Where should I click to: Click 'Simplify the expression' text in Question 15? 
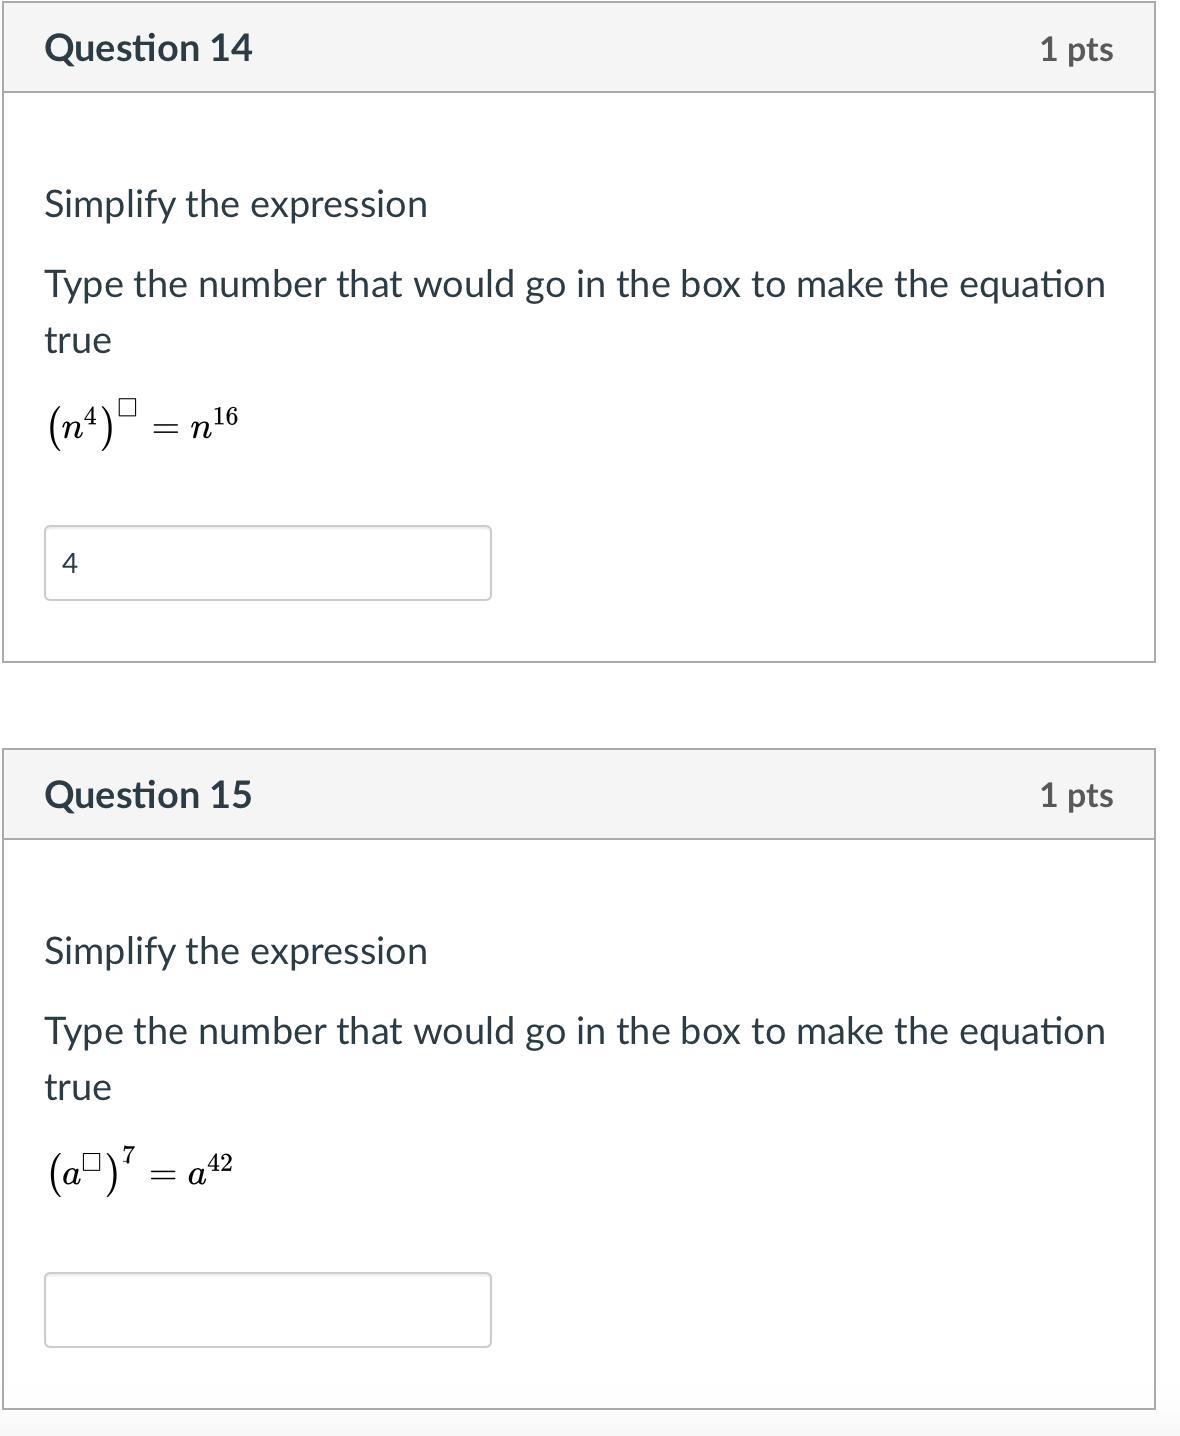[236, 951]
